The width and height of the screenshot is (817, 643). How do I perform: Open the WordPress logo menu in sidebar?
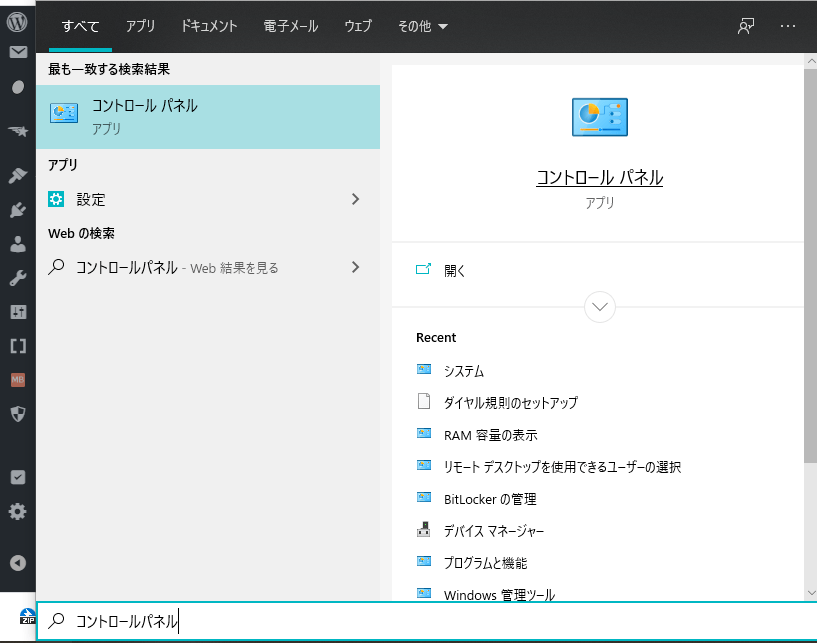pos(17,21)
